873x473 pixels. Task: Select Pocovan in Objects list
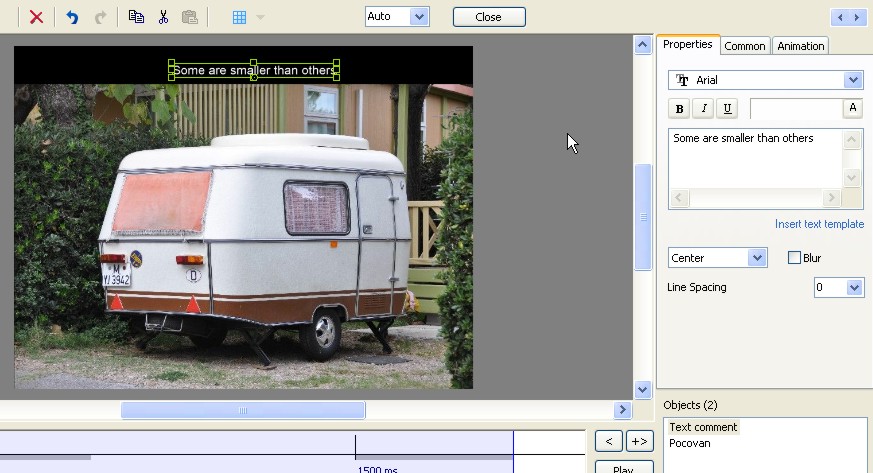pos(689,443)
